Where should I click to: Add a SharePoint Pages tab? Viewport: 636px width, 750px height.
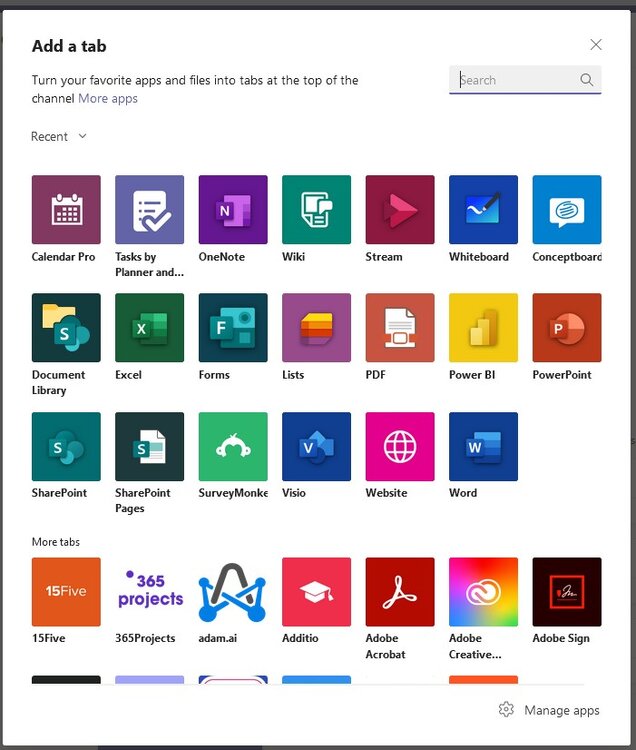pos(149,446)
